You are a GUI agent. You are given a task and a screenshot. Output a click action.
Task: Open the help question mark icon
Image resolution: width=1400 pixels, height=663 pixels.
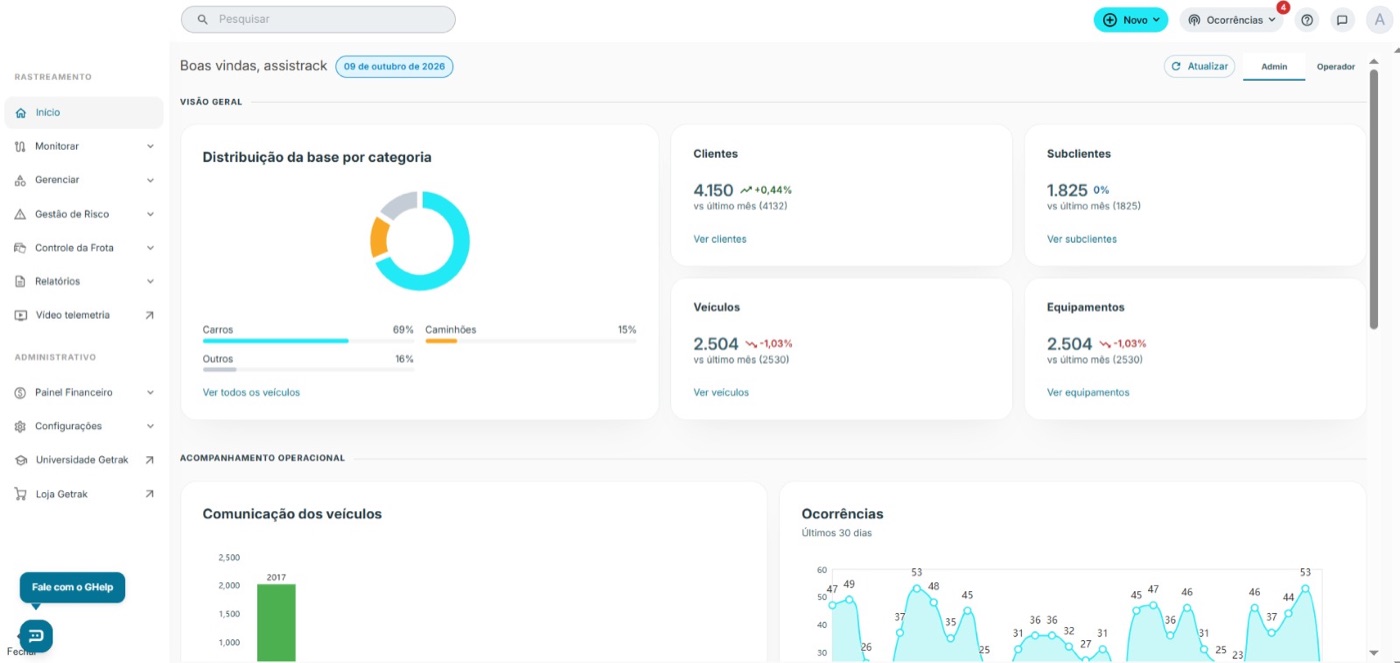point(1307,20)
